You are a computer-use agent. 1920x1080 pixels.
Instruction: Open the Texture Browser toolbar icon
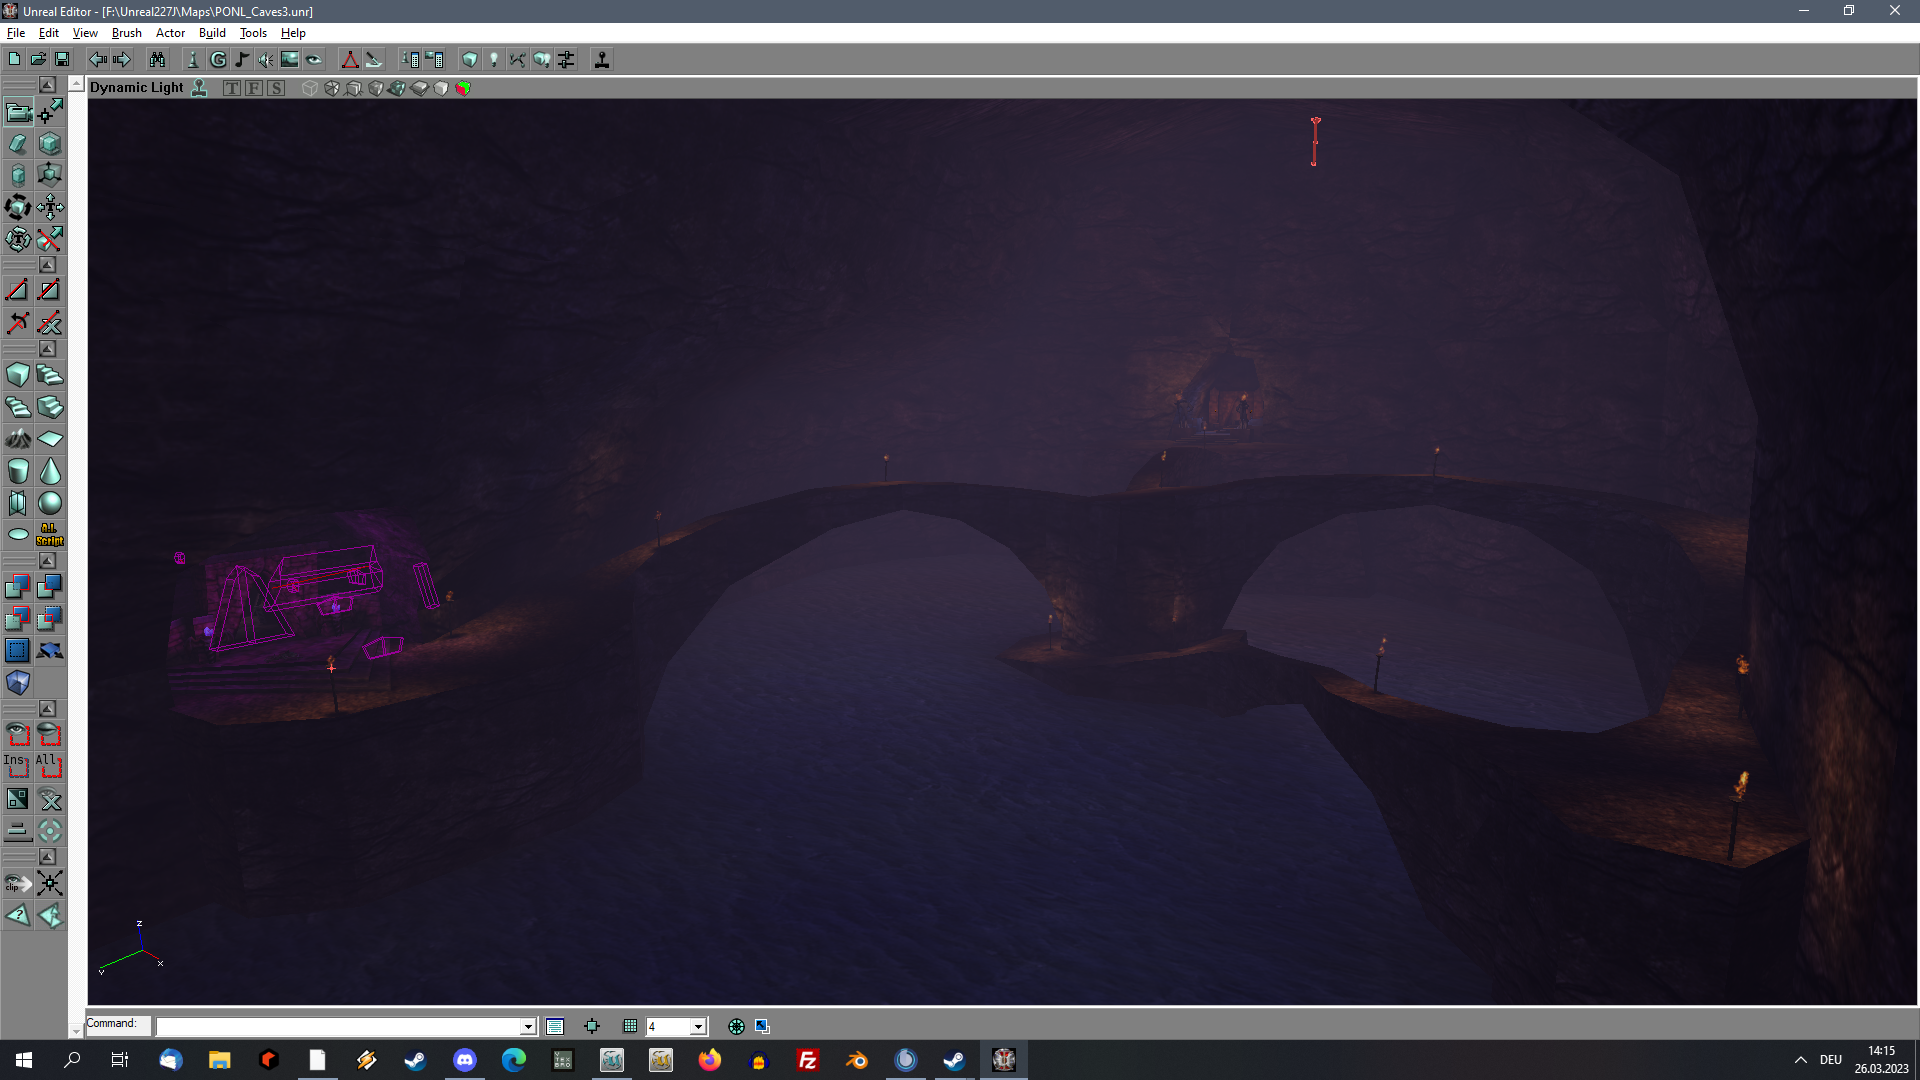click(x=289, y=60)
